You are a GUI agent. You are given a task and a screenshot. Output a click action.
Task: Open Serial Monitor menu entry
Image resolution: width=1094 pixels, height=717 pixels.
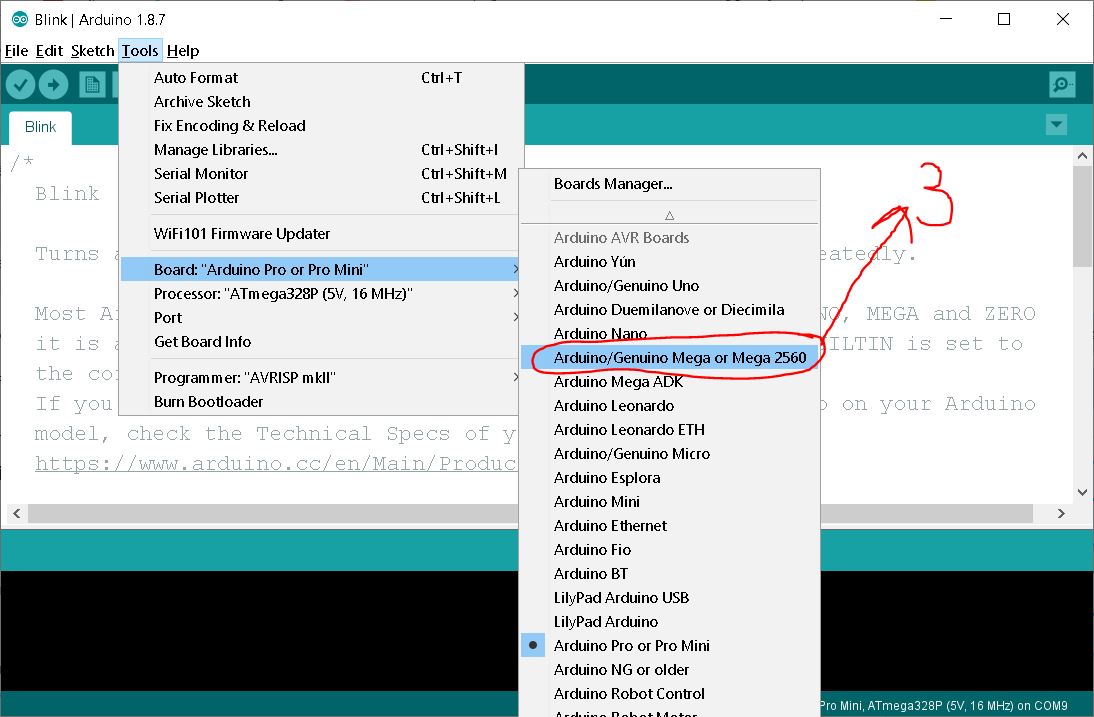tap(321, 174)
